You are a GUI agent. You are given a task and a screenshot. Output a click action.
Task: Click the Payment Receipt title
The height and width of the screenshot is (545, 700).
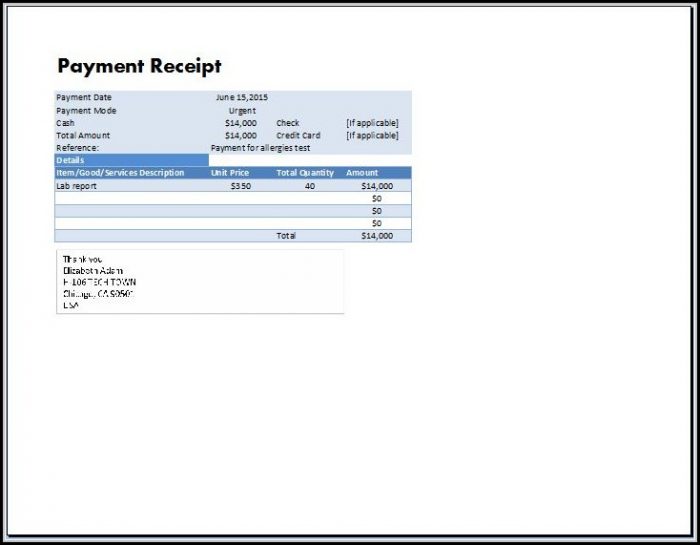point(139,66)
